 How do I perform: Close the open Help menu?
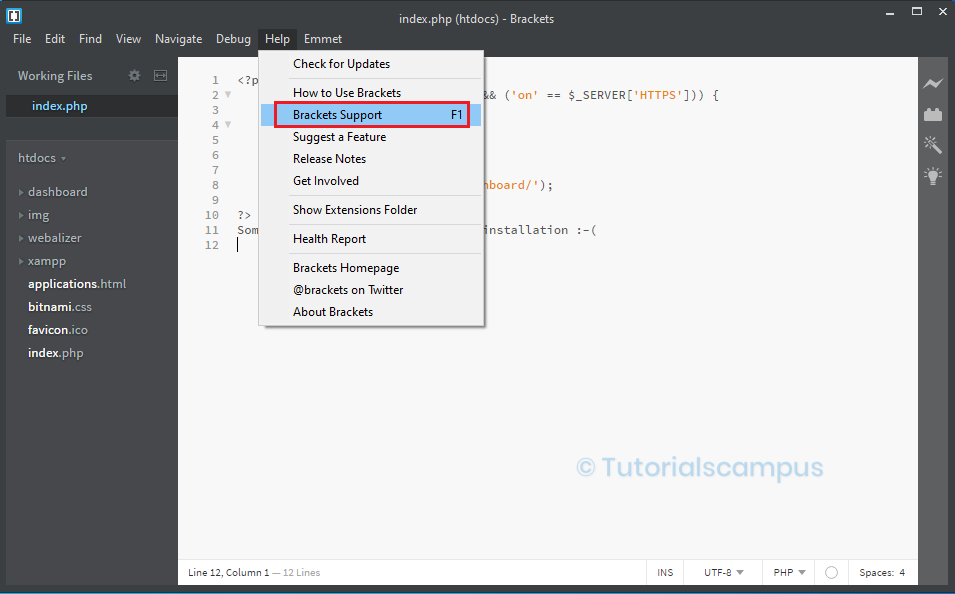point(277,39)
